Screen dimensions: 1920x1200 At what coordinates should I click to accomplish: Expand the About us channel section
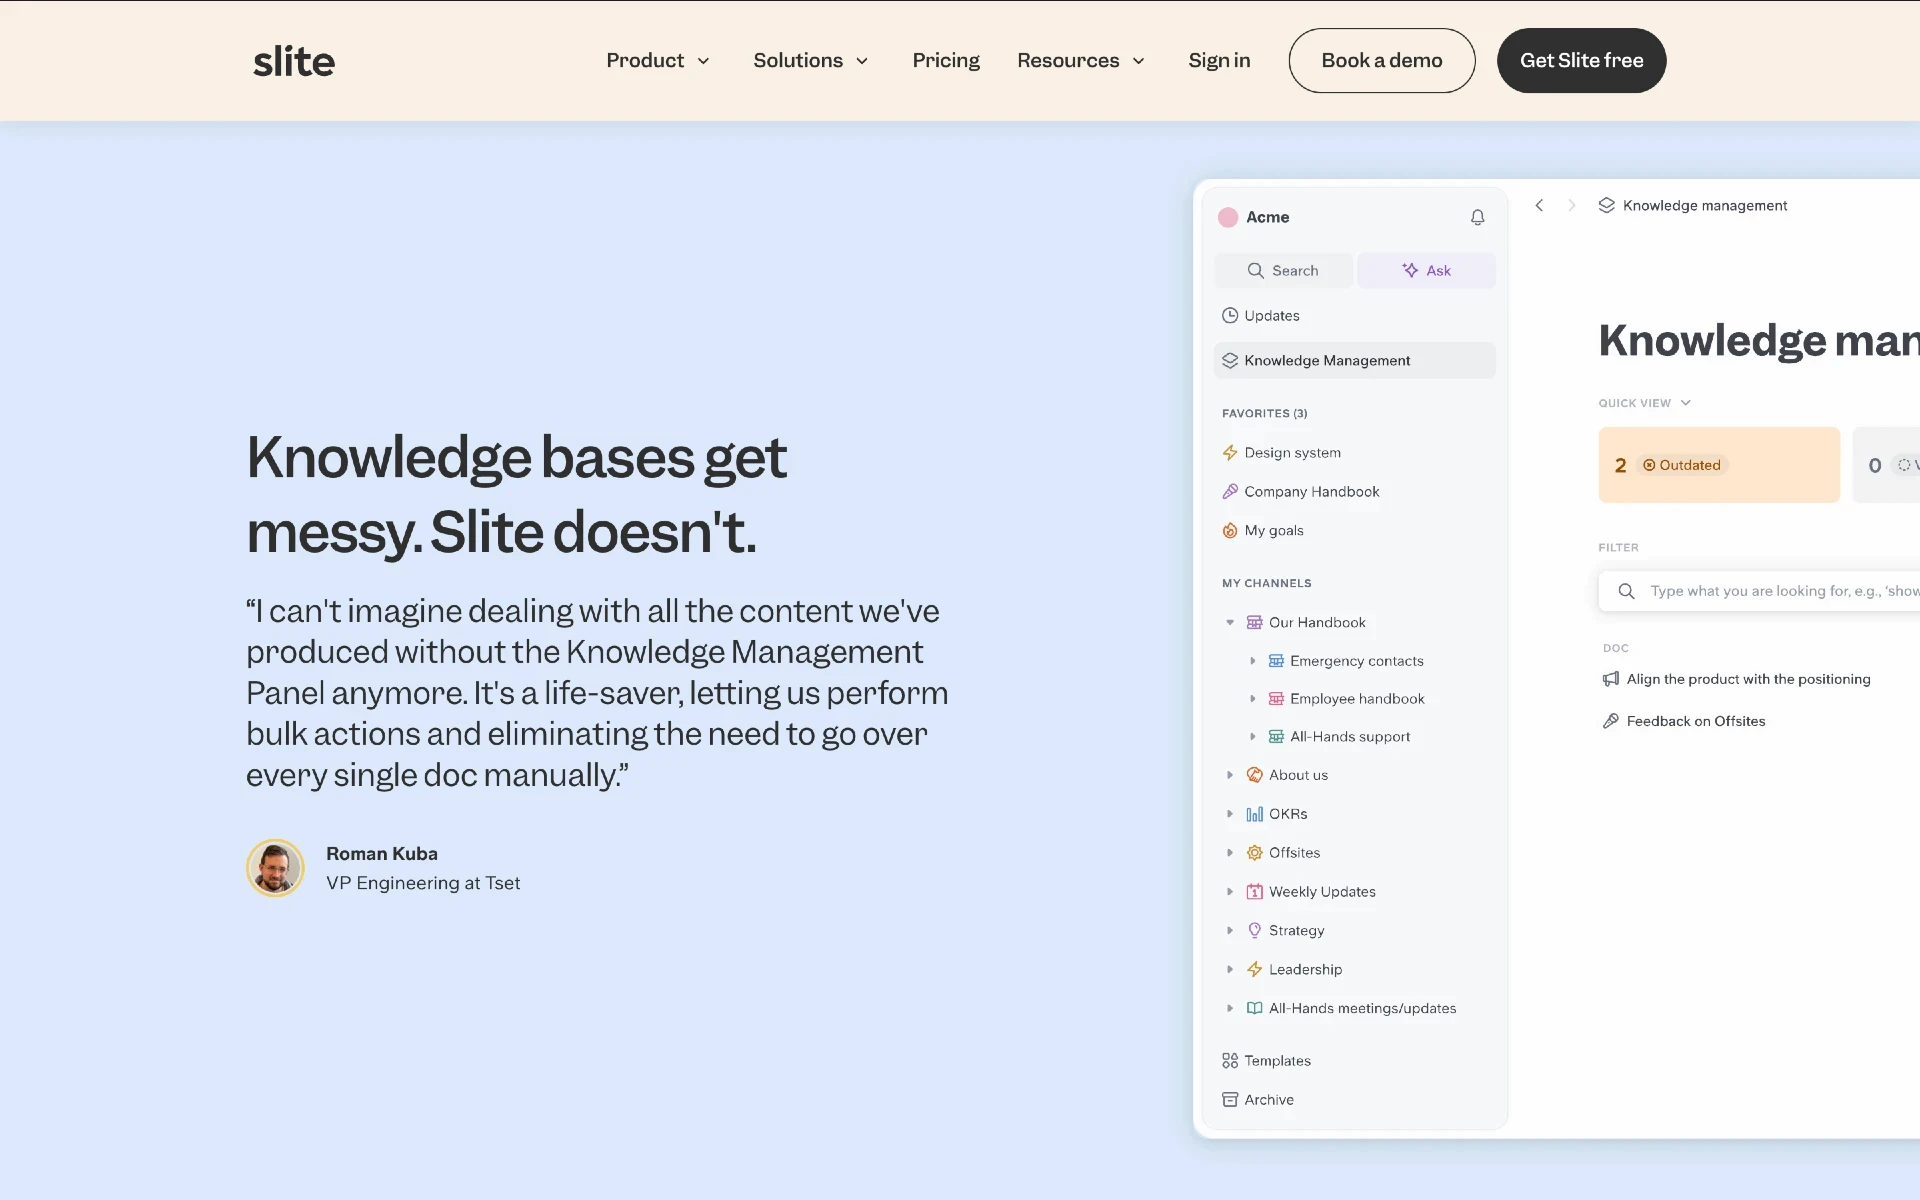(1230, 774)
